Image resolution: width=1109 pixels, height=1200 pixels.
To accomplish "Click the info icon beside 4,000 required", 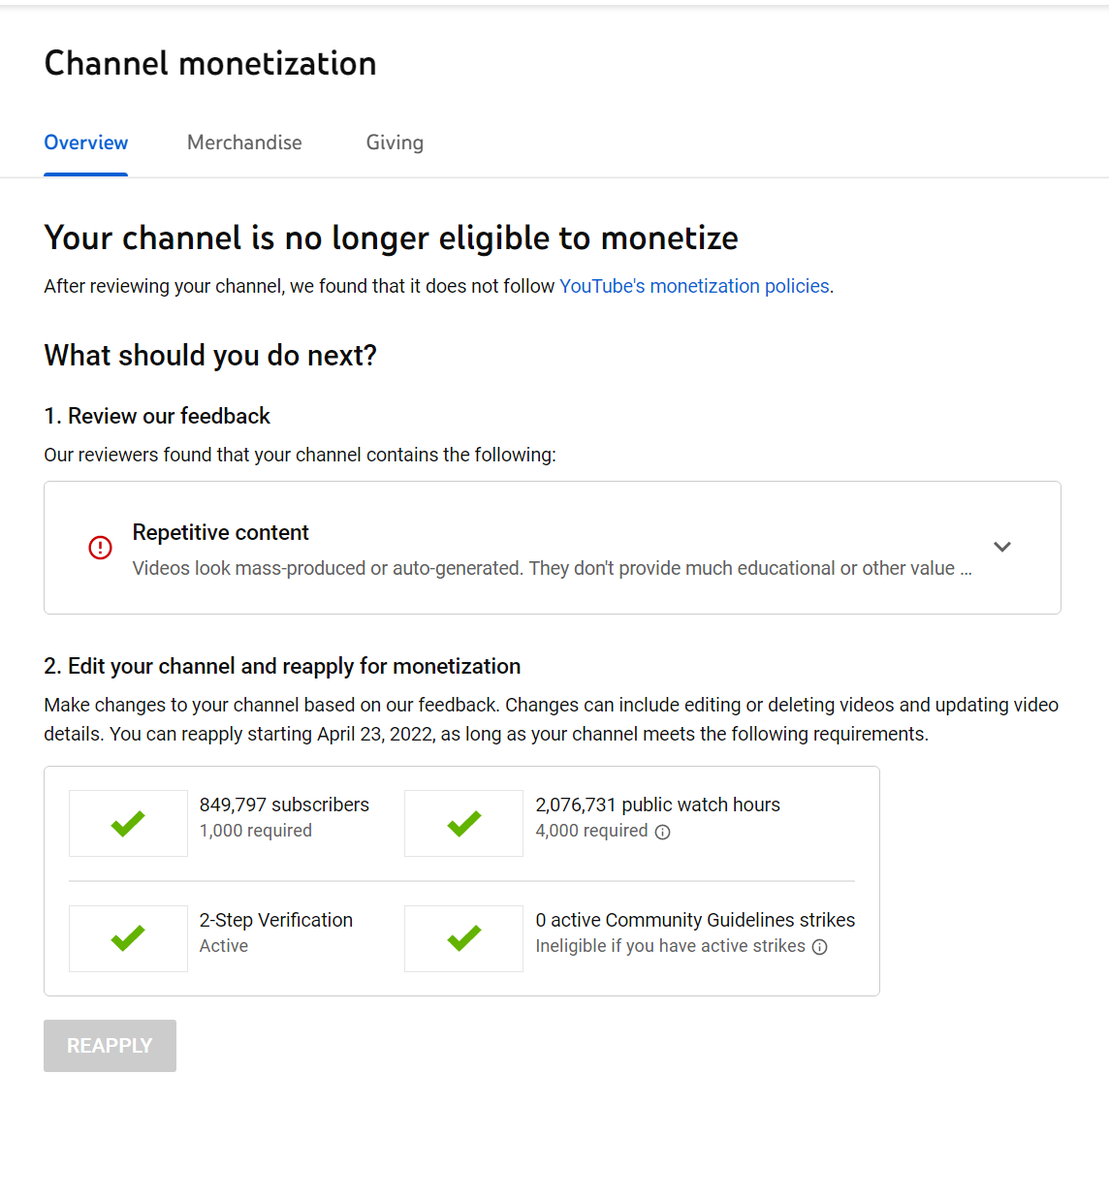I will pyautogui.click(x=662, y=832).
